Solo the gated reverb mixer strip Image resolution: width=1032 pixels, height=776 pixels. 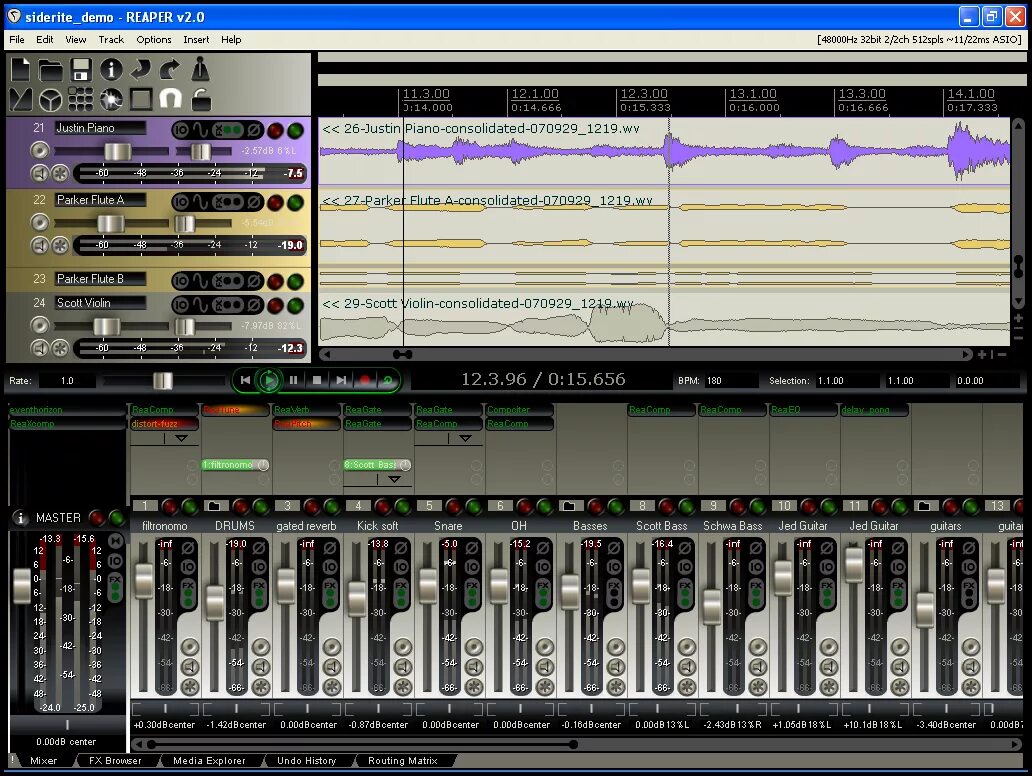(332, 687)
